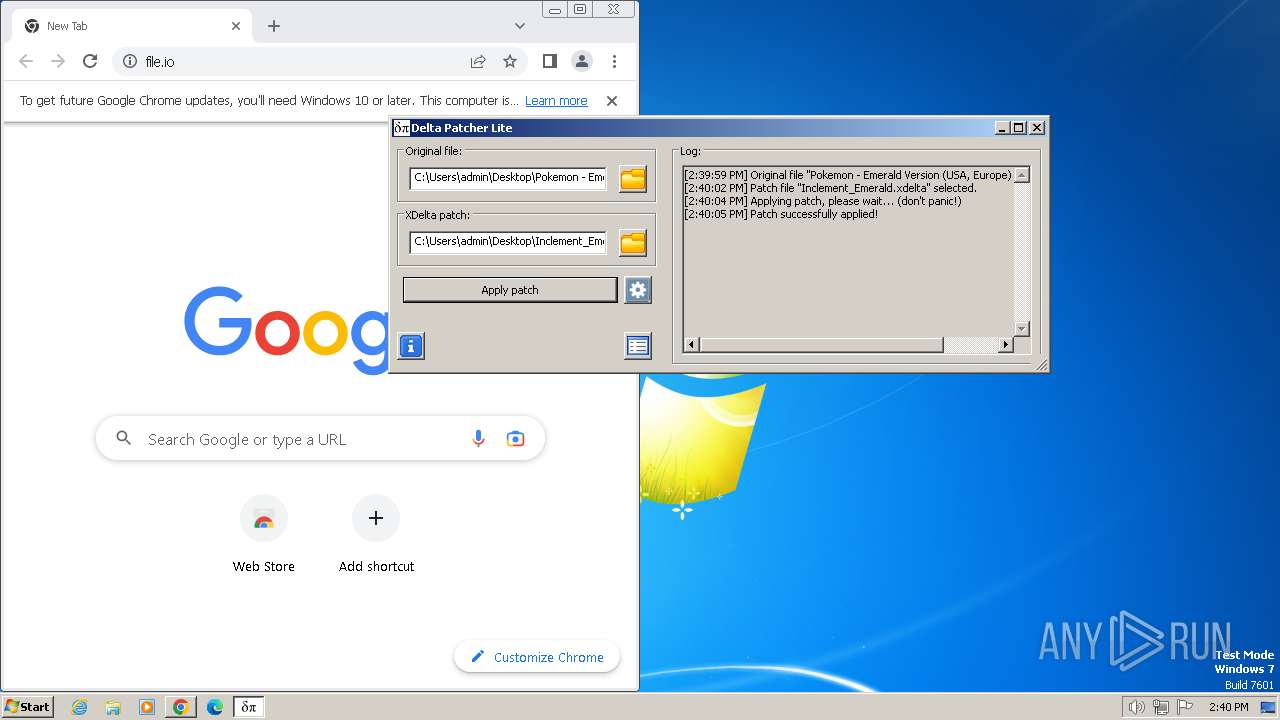The image size is (1280, 720).
Task: Open Microsoft Edge taskbar icon
Action: tap(215, 707)
